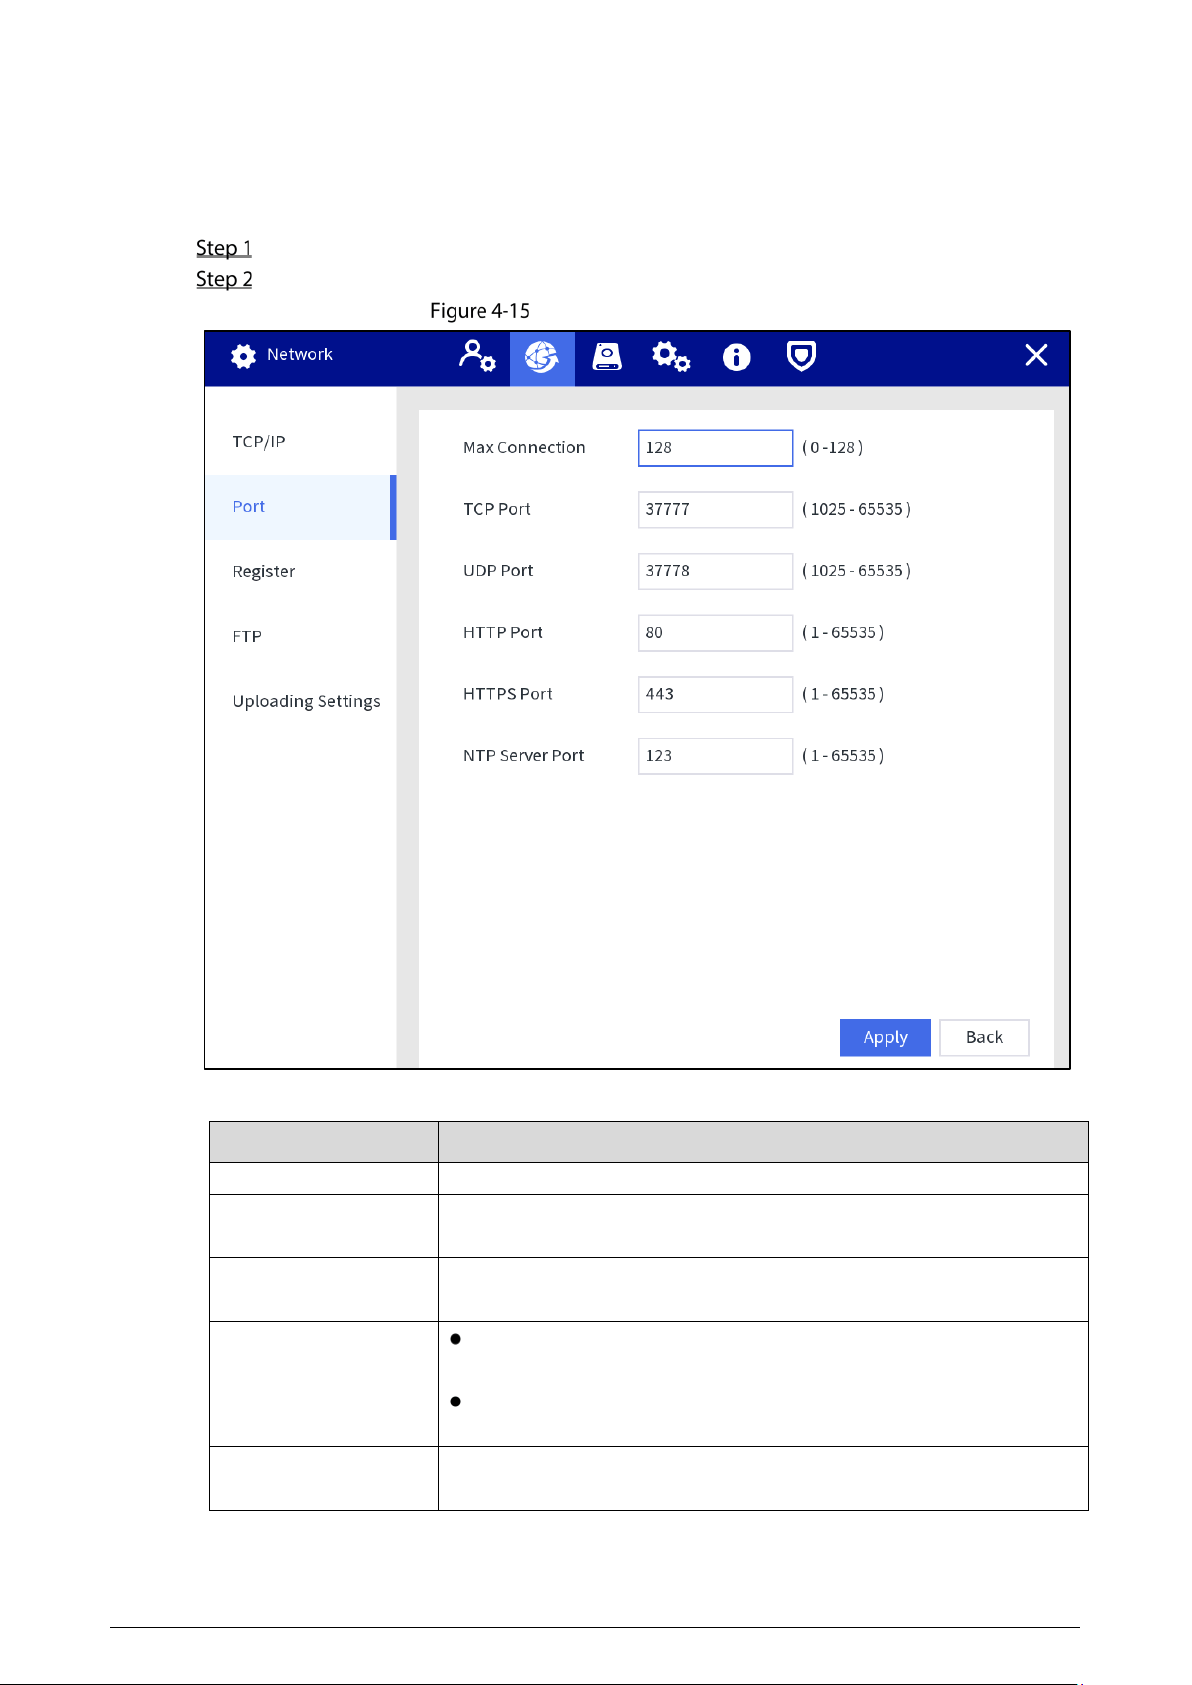Screen dimensions: 1192x1685
Task: Open the account management icon
Action: (477, 356)
